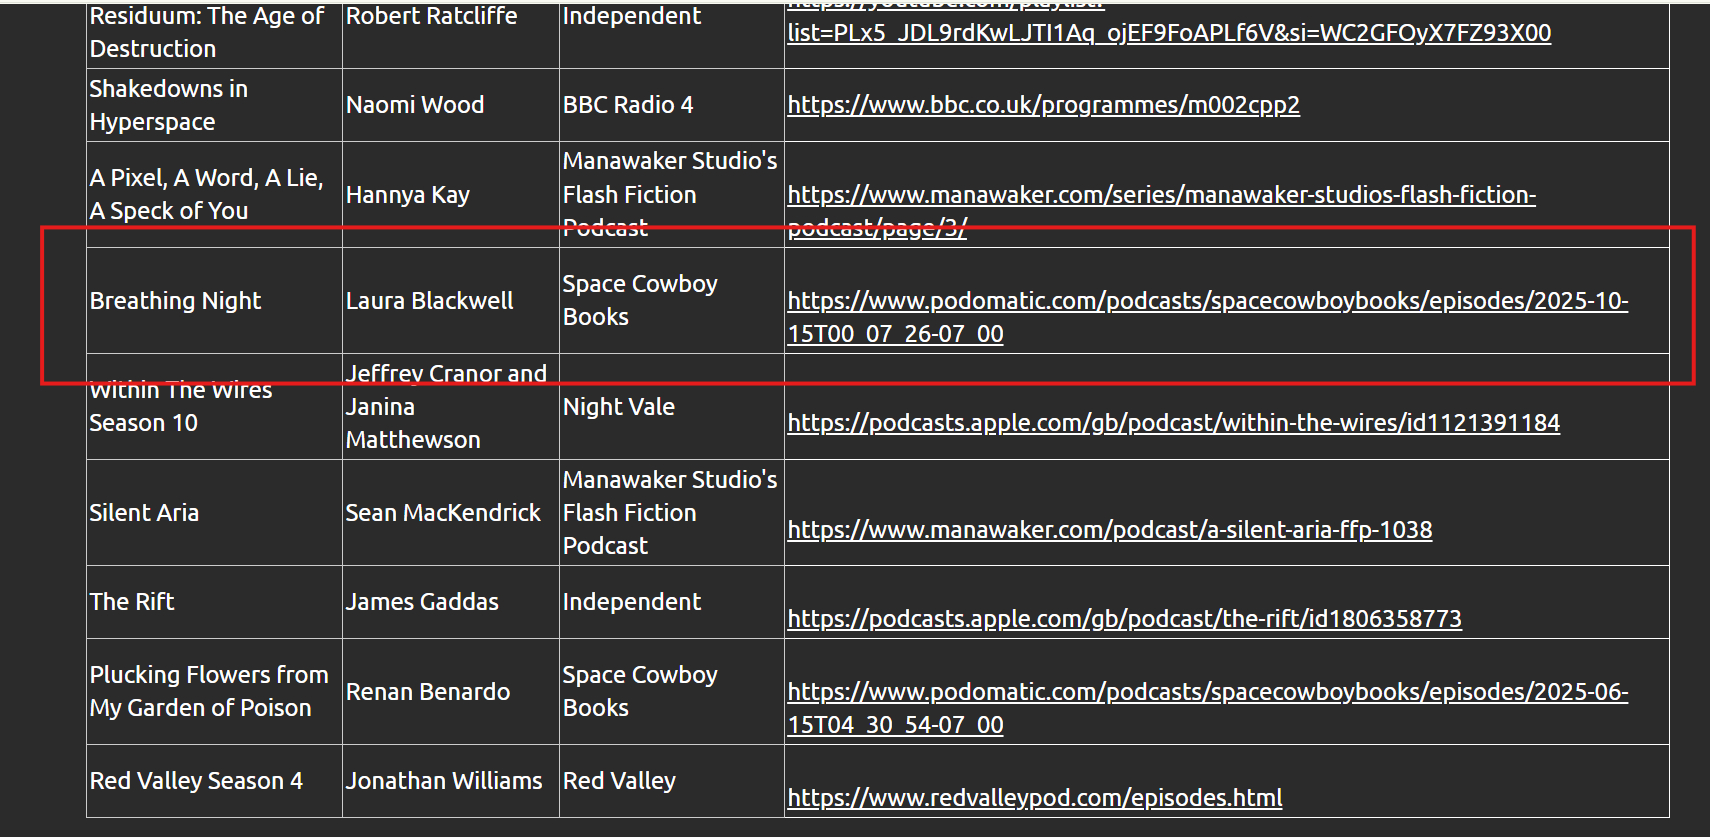Open The Rift Apple Podcasts link
This screenshot has width=1710, height=837.
[1124, 619]
